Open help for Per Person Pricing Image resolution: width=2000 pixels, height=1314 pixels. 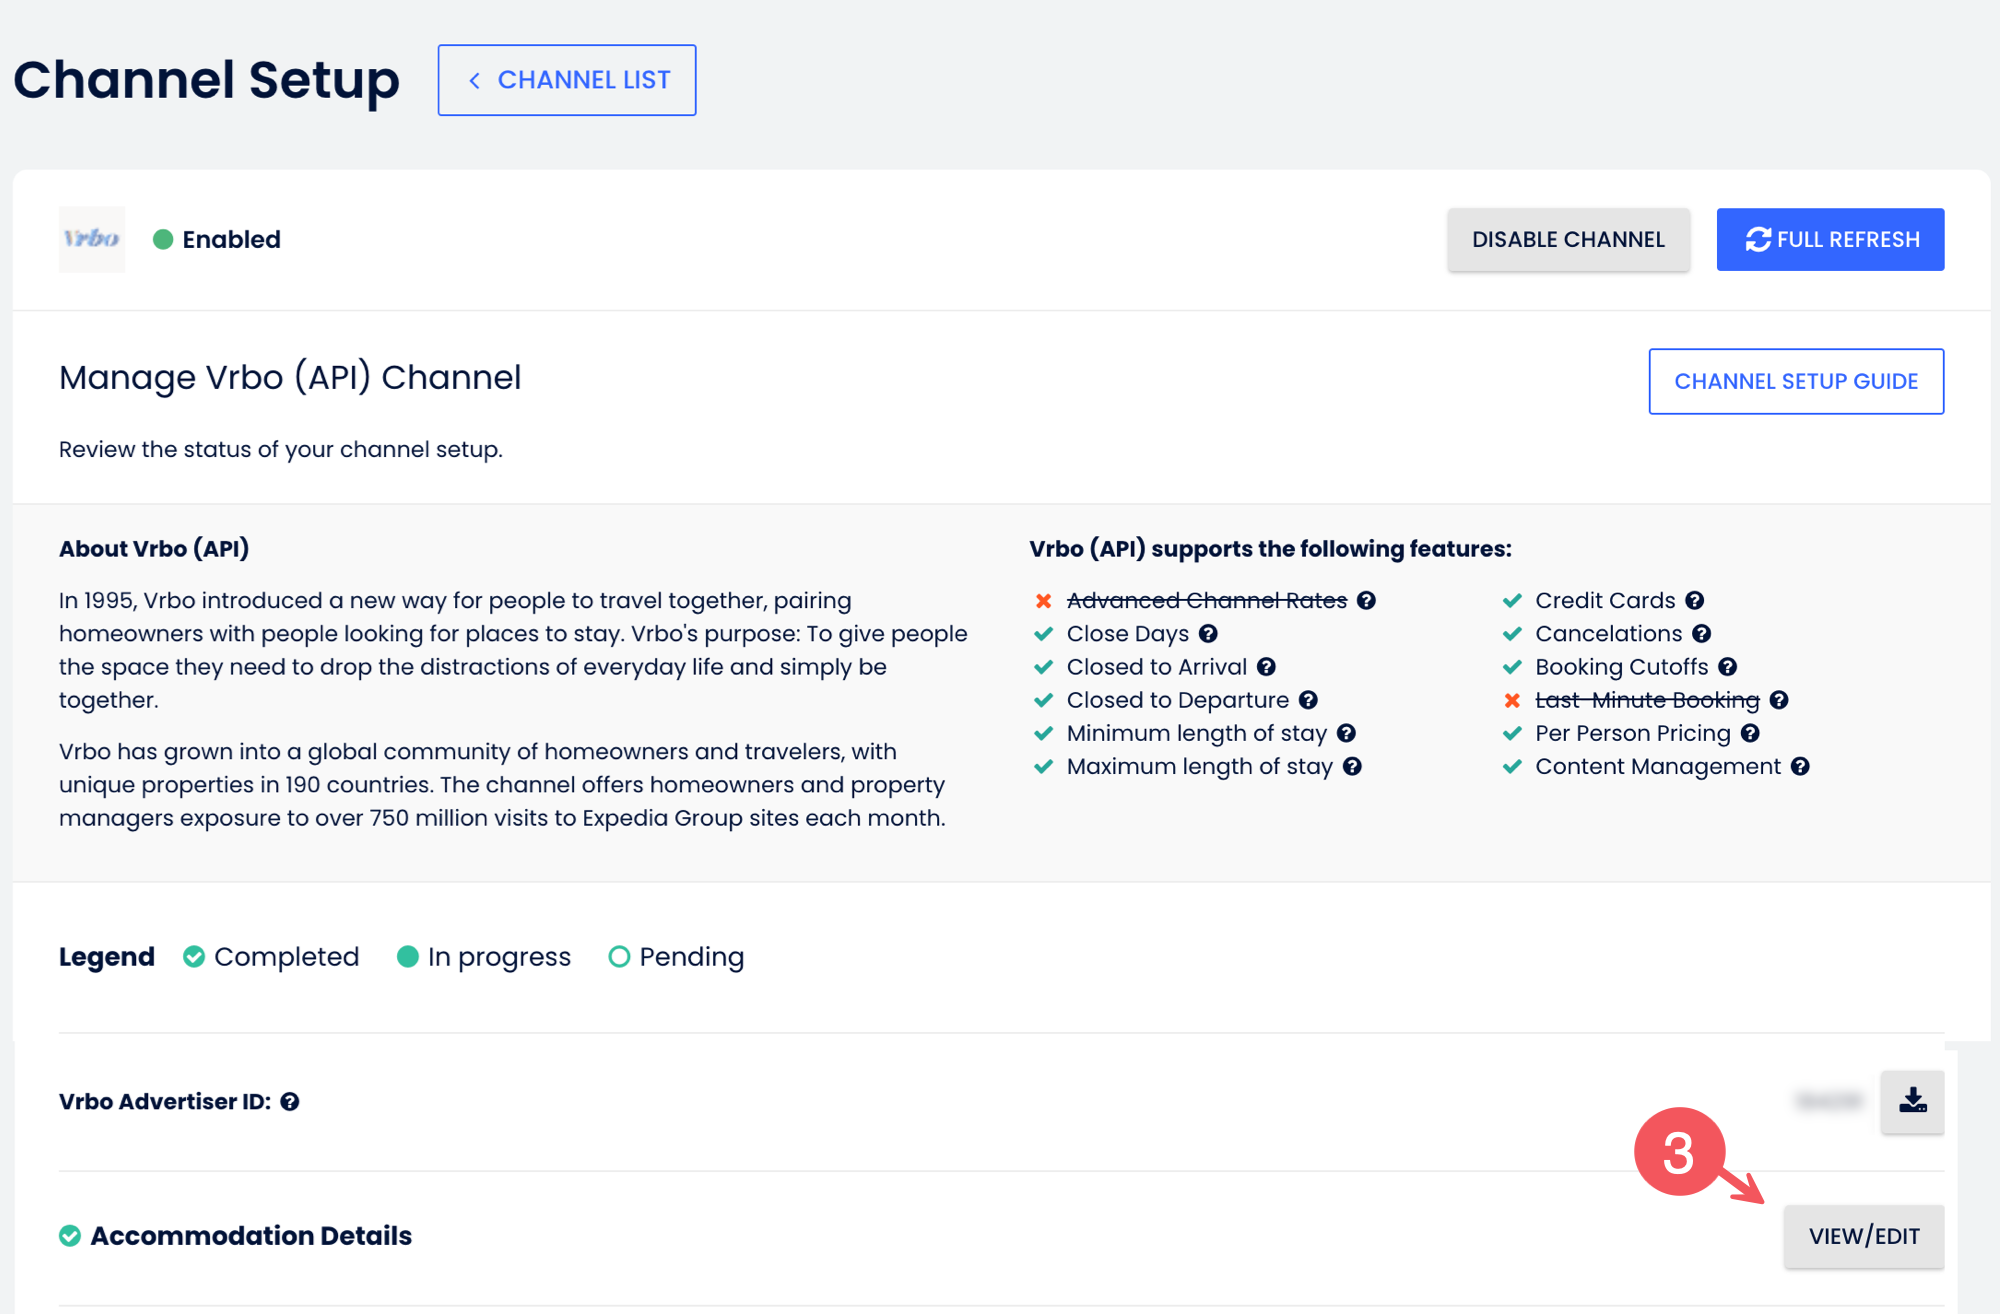point(1750,733)
